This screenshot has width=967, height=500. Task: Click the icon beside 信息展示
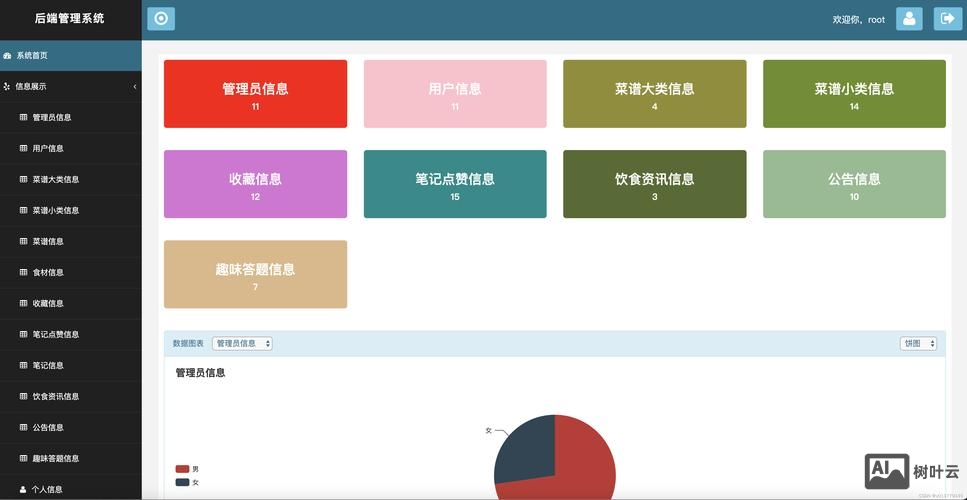[7, 86]
